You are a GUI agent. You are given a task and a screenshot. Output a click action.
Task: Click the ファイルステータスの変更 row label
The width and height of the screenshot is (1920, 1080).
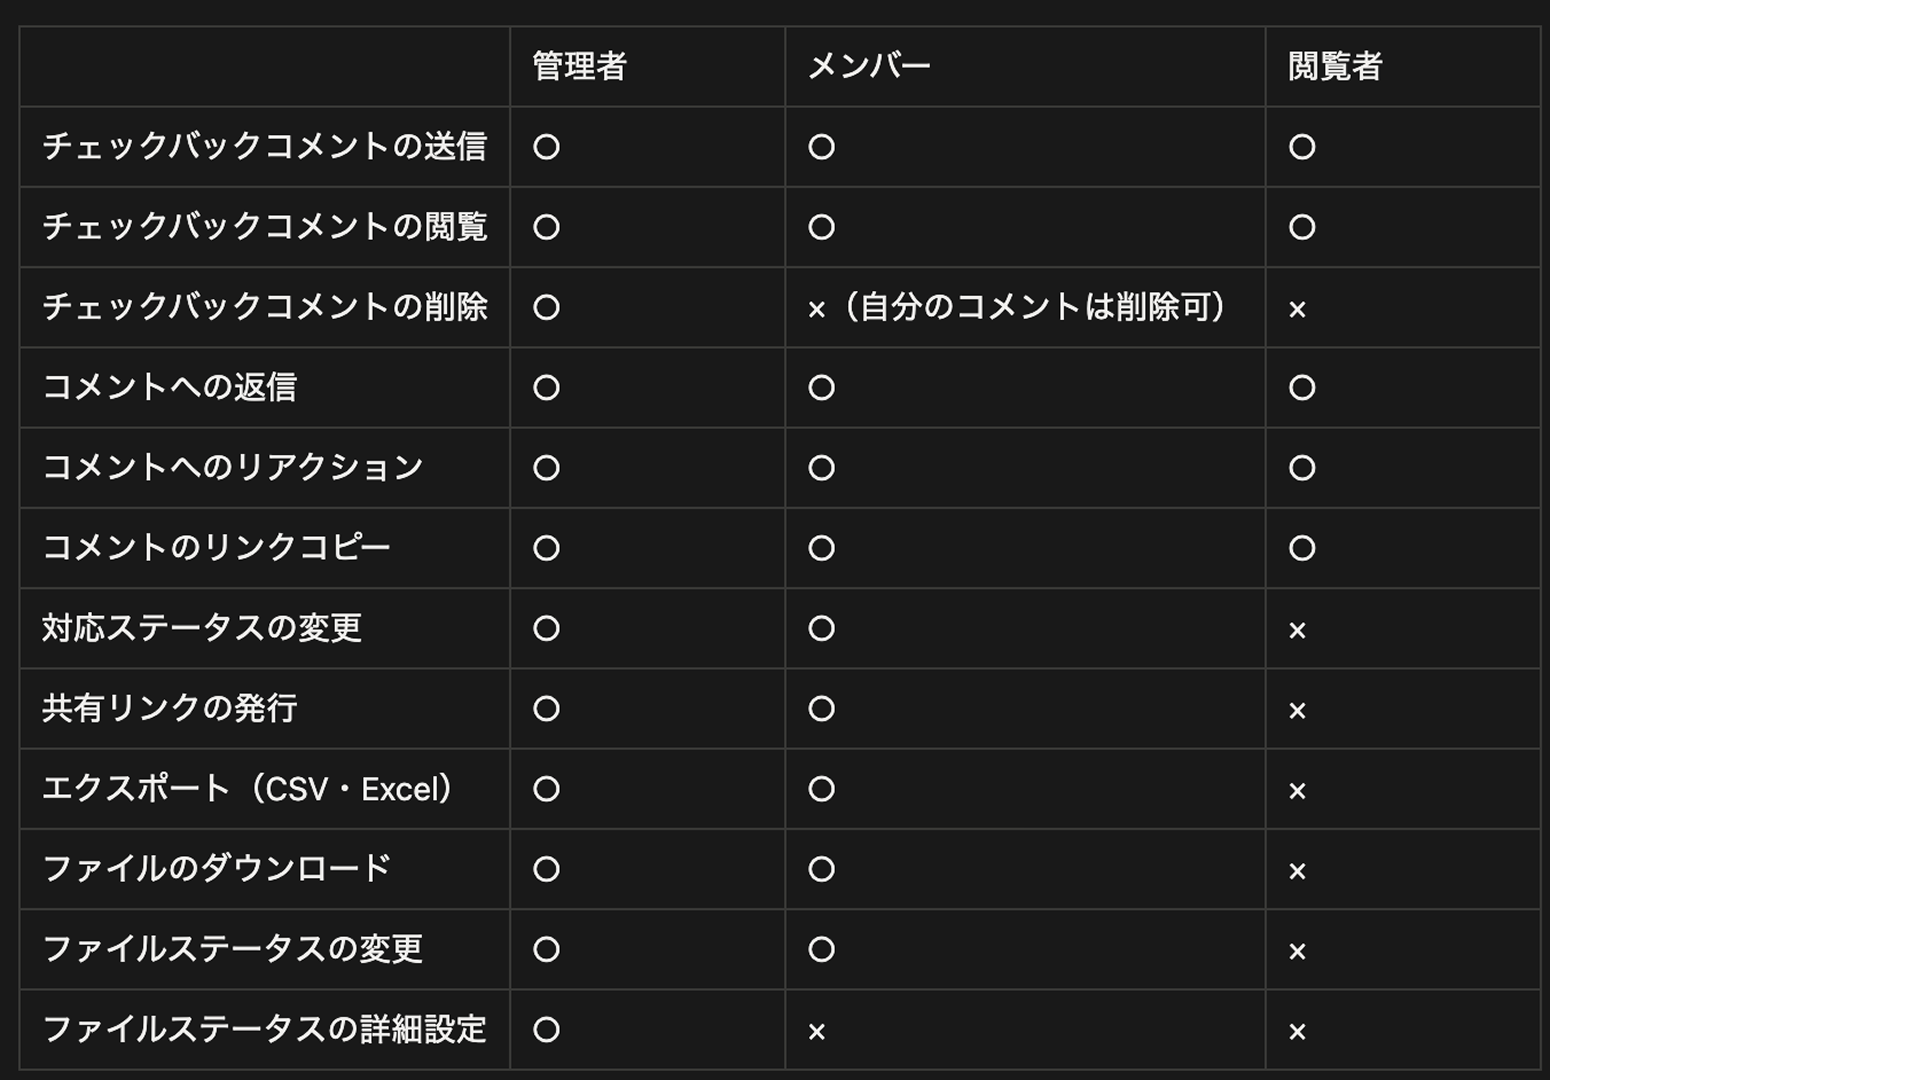232,949
